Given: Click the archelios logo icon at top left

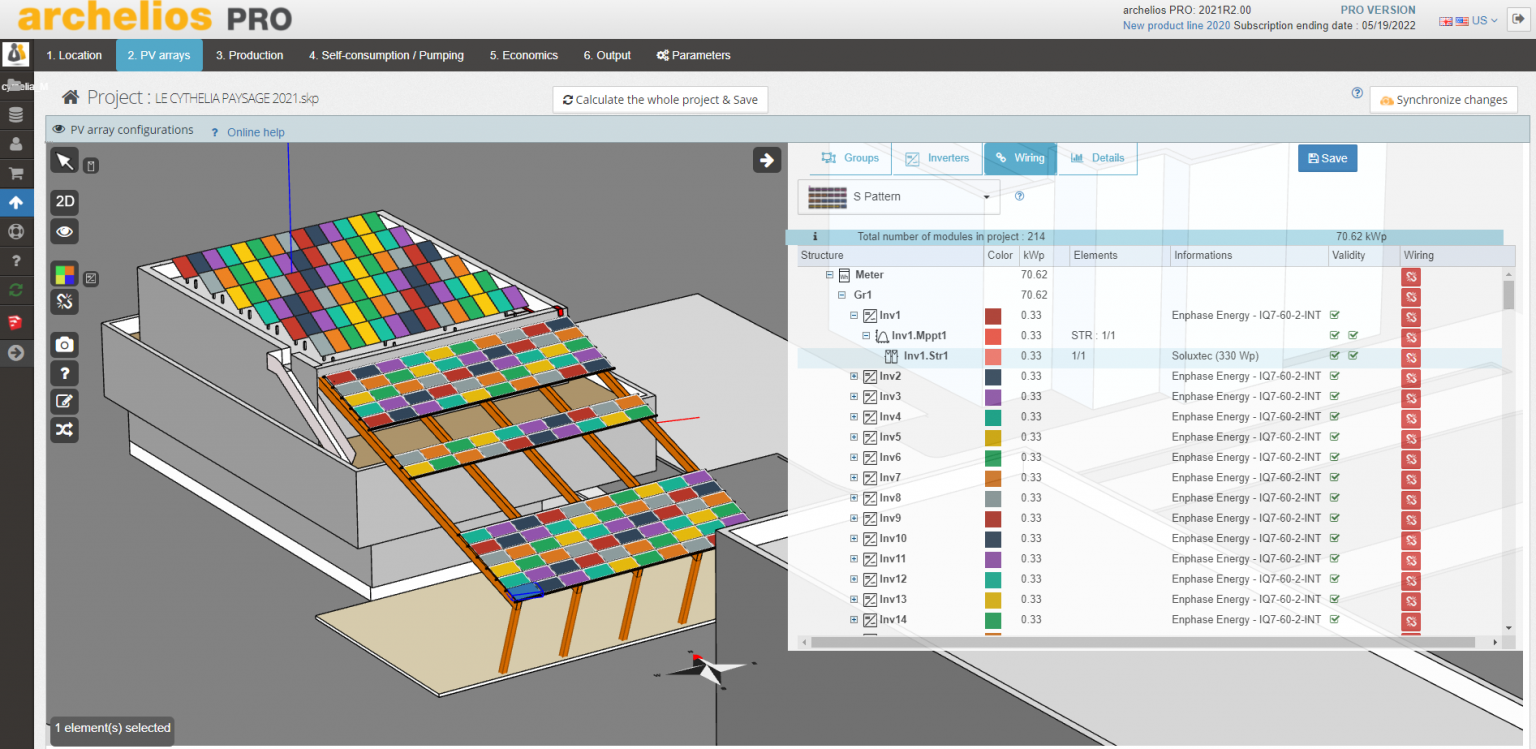Looking at the screenshot, I should [16, 55].
